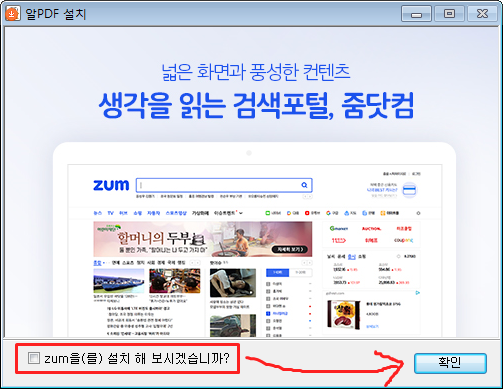Click the 확인 button
The height and width of the screenshot is (389, 503).
pyautogui.click(x=450, y=363)
